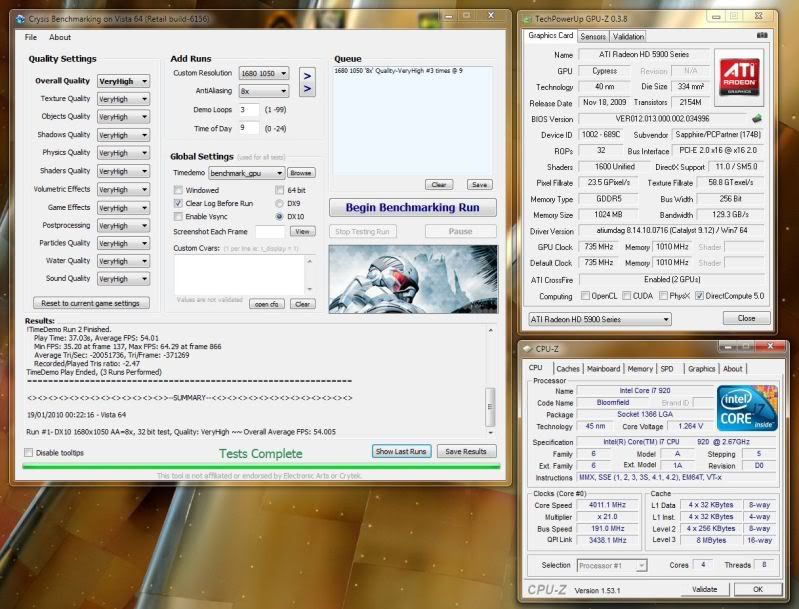The image size is (799, 609).
Task: Click the BIOS save chip icon in GPU-Z
Action: click(x=757, y=120)
